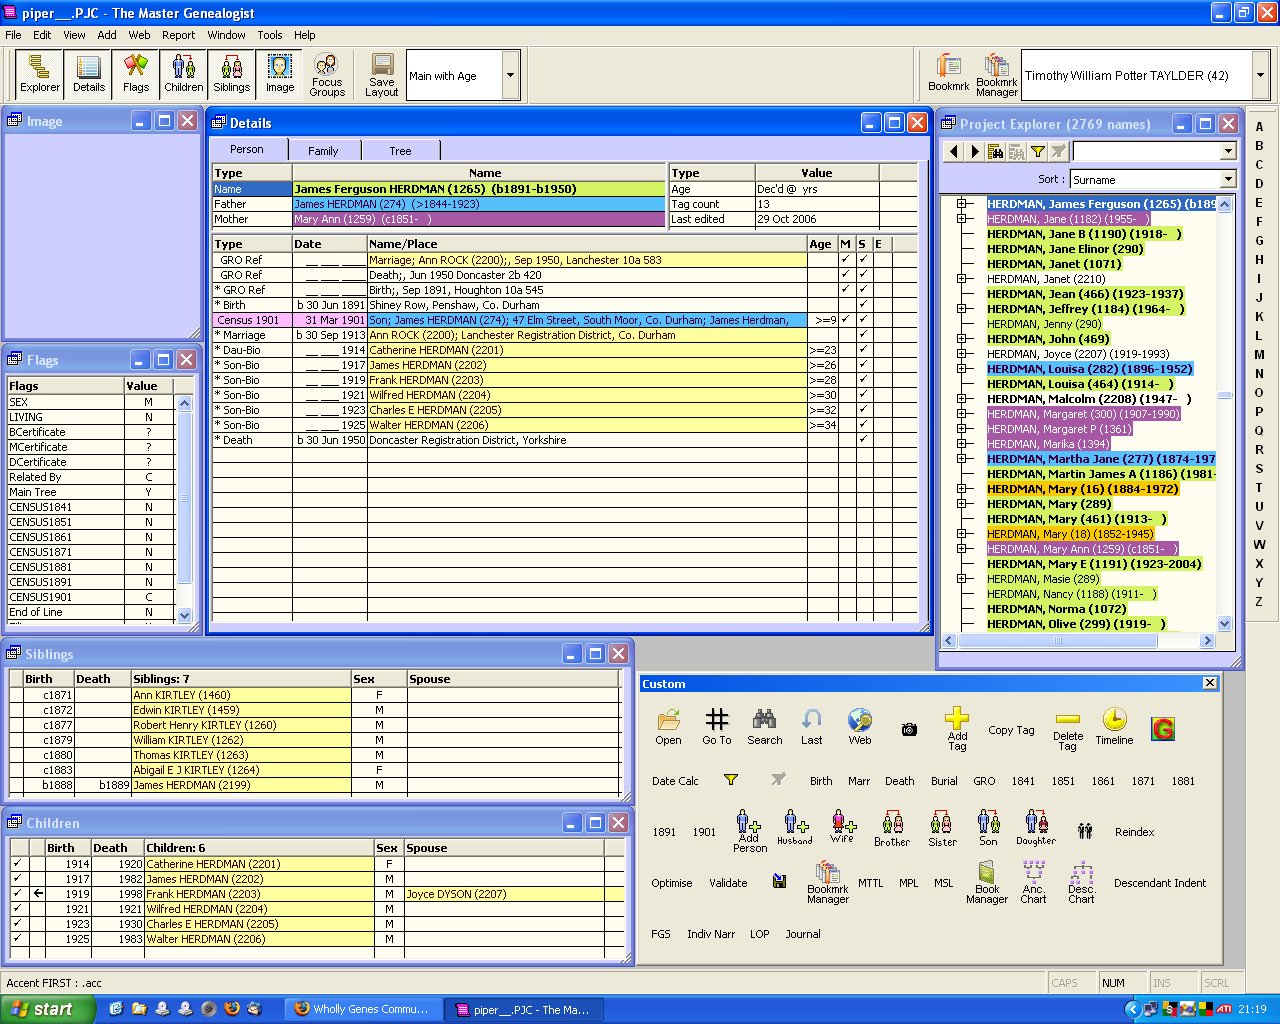Open the Timeline clock icon

click(1114, 727)
